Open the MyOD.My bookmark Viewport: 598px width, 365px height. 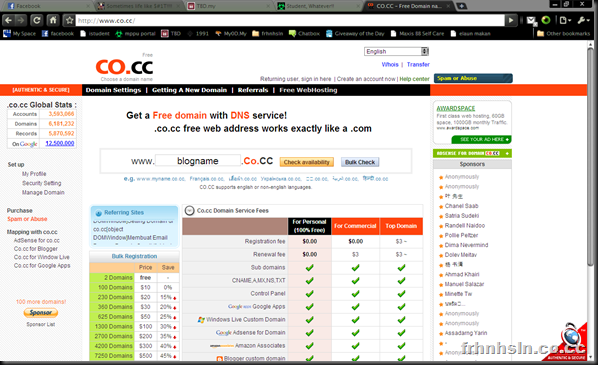coord(231,34)
